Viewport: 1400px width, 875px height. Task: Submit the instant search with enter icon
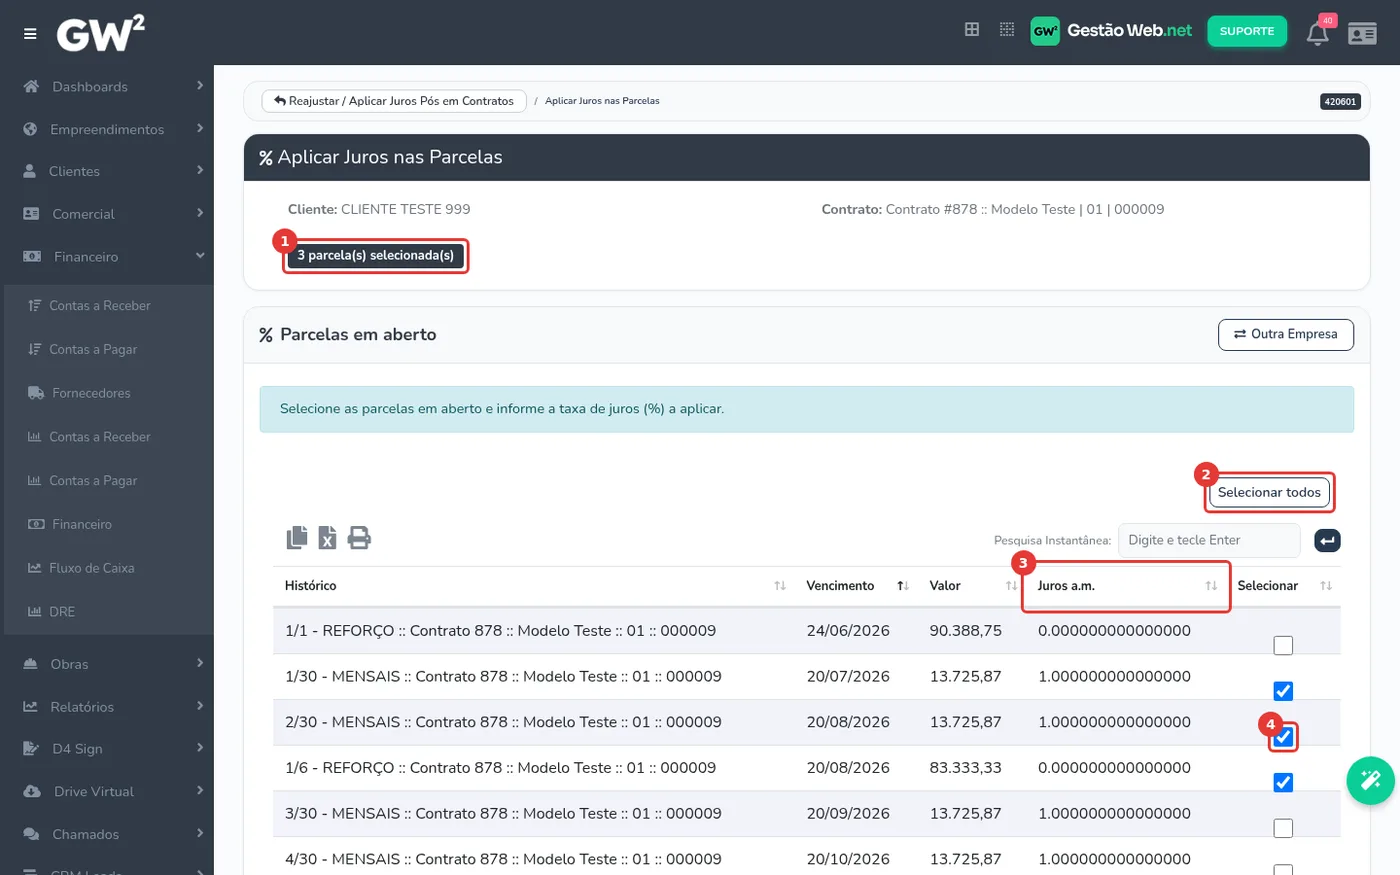point(1327,540)
